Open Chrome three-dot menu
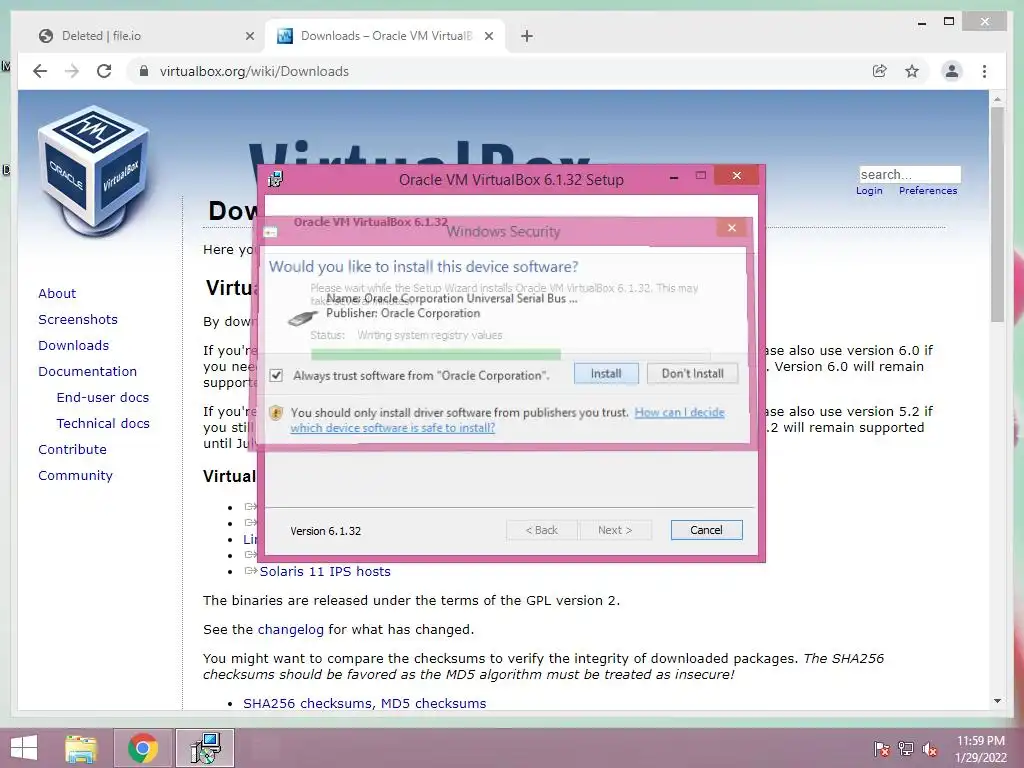The width and height of the screenshot is (1024, 768). 984,71
